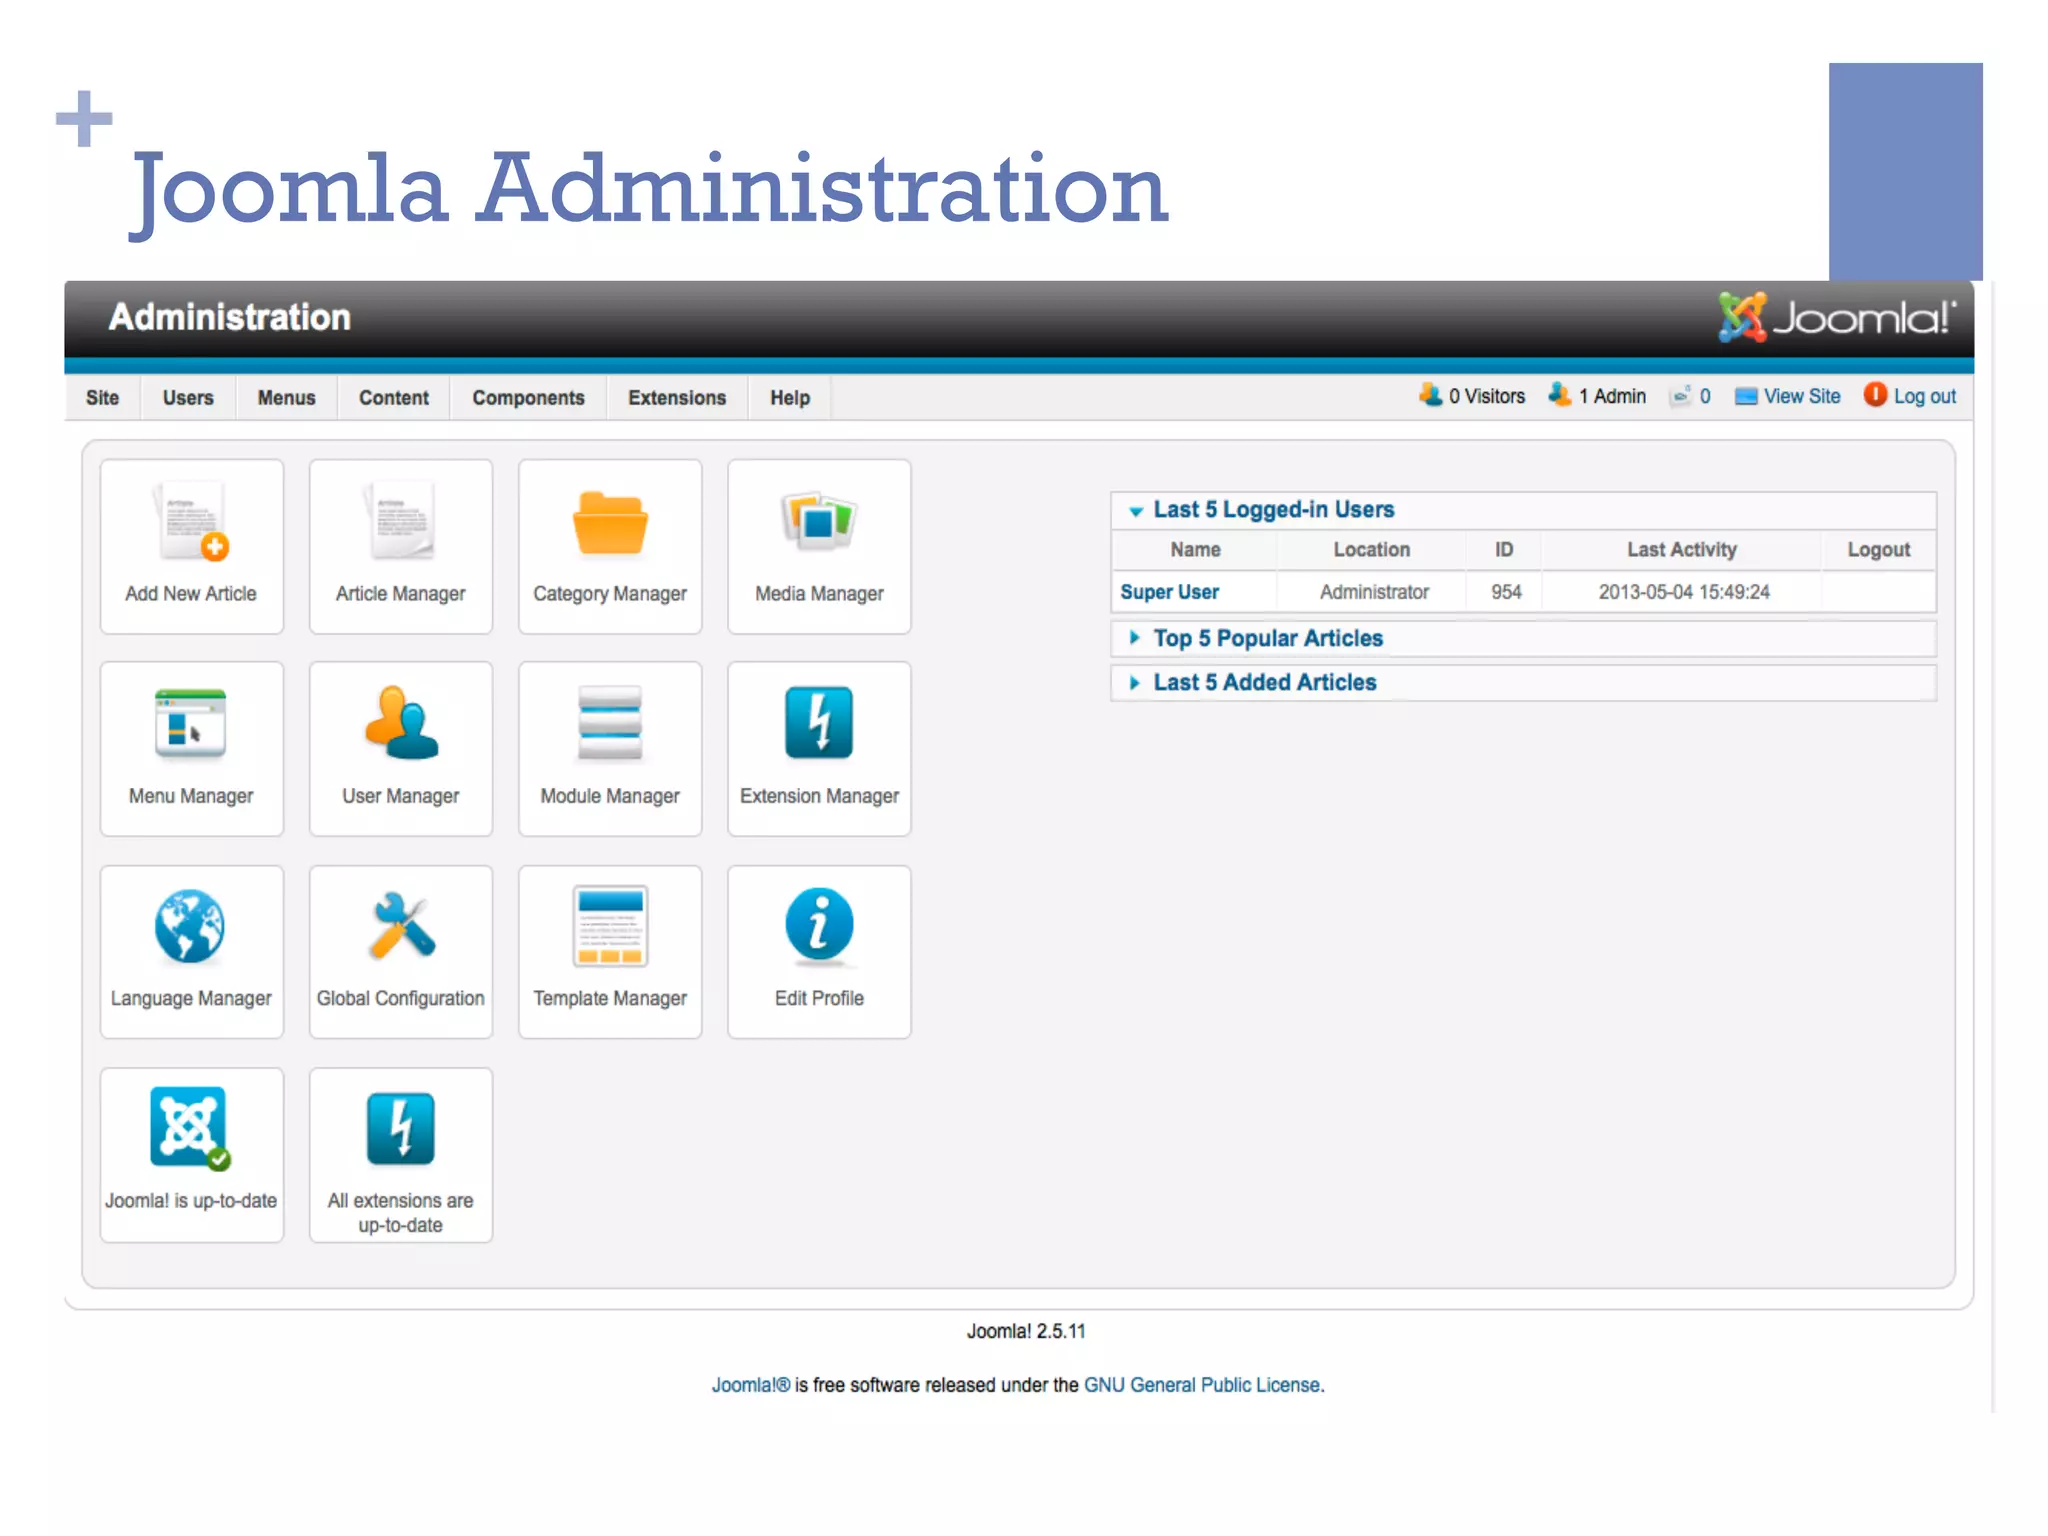Viewport: 2048px width, 1536px height.
Task: Click the ID value 954
Action: tap(1506, 592)
